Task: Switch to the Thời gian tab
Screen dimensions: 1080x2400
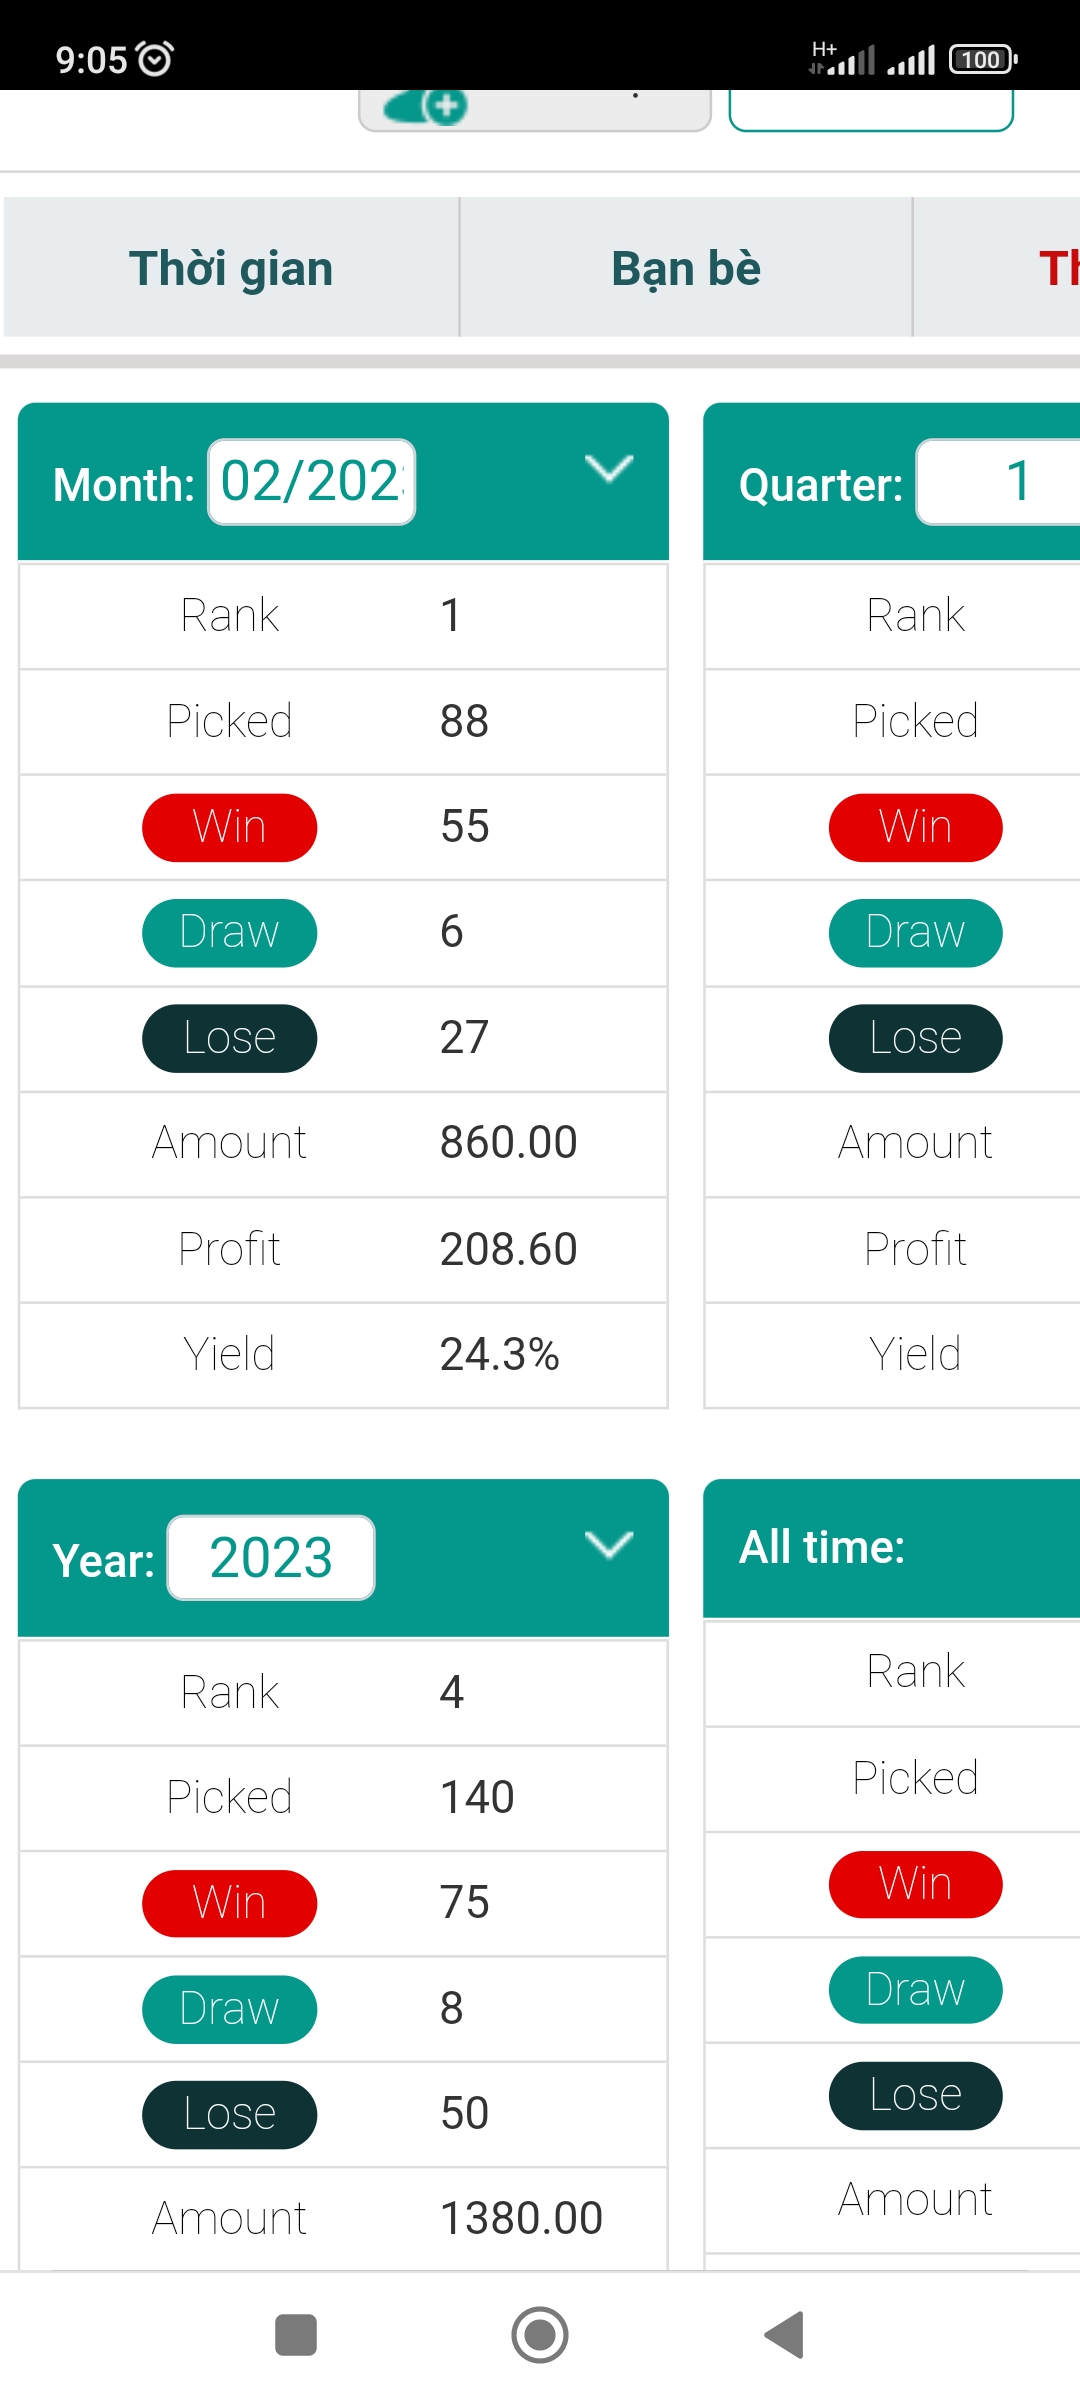Action: 231,267
